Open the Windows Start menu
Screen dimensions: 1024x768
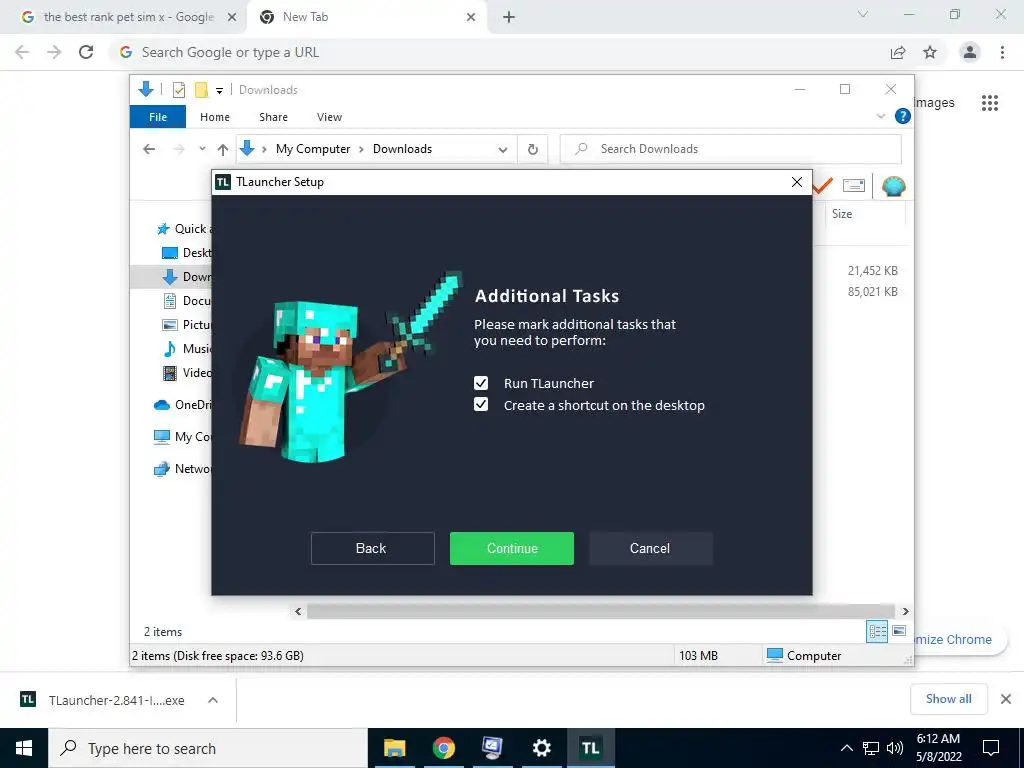click(x=24, y=748)
